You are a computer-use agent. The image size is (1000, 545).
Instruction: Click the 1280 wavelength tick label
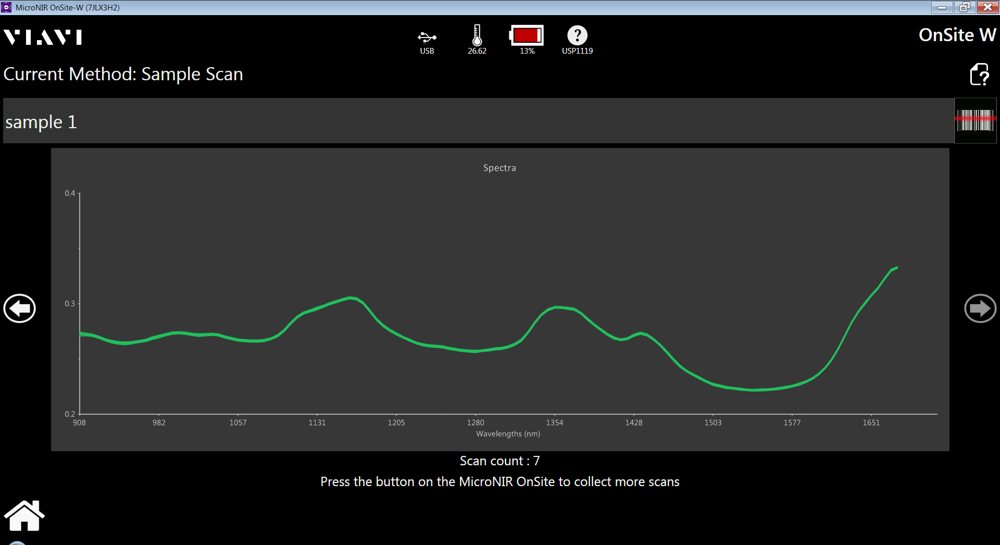475,423
